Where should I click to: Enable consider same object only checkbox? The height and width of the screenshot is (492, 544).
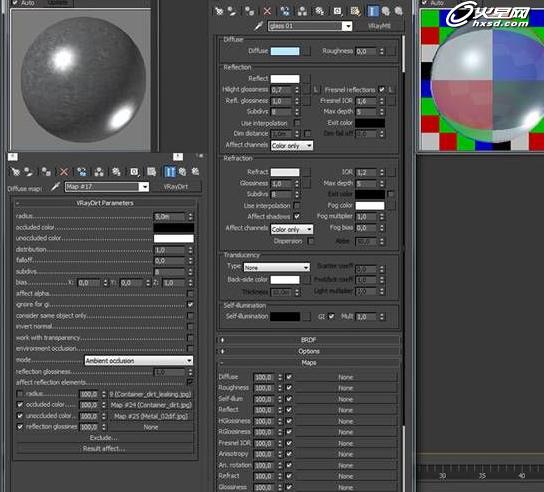(190, 316)
